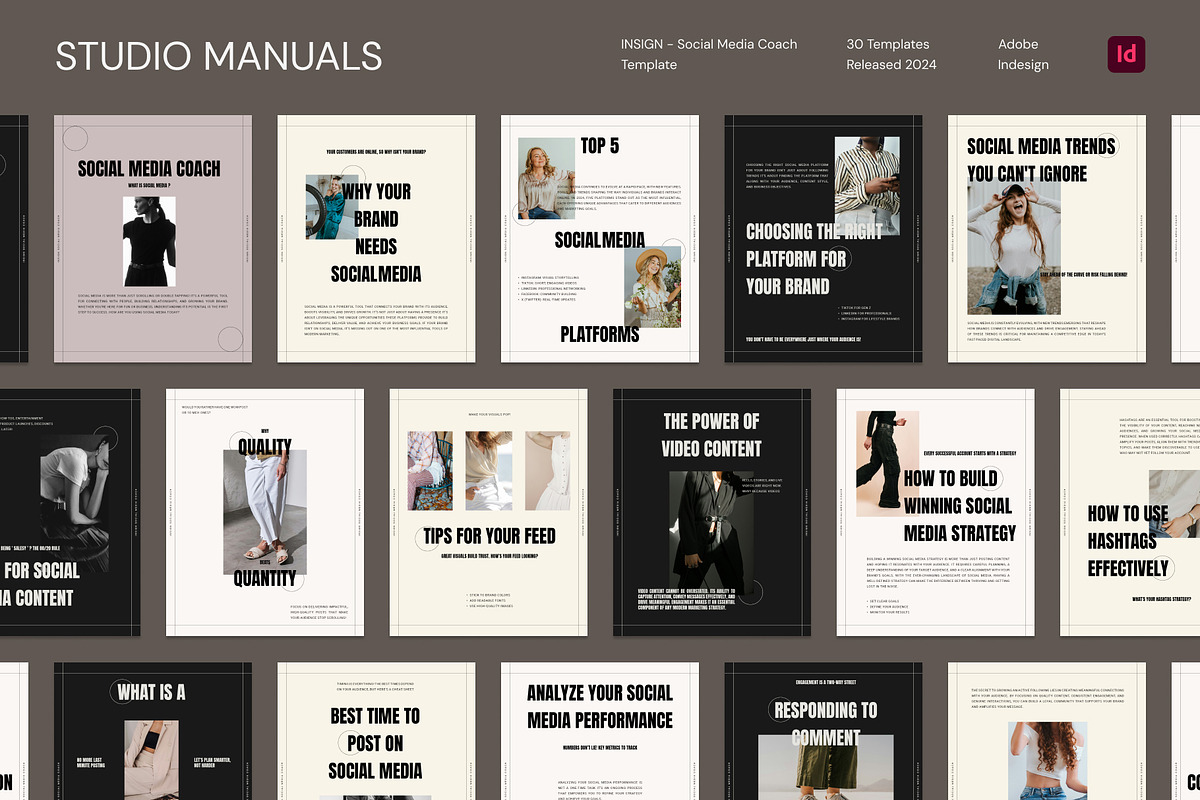1200x800 pixels.
Task: Click 'ANALYZE YOUR SOCIAL MEDIA PERFORMANCE' heading
Action: tap(600, 706)
